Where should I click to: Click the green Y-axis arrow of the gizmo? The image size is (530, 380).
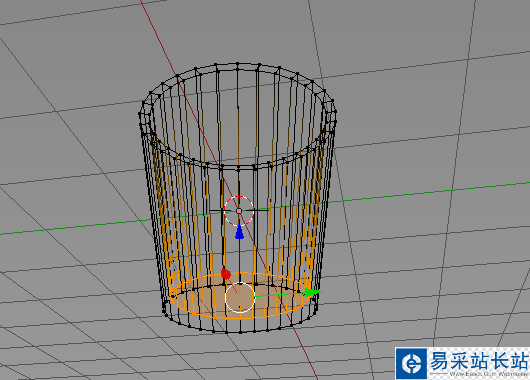pyautogui.click(x=313, y=292)
